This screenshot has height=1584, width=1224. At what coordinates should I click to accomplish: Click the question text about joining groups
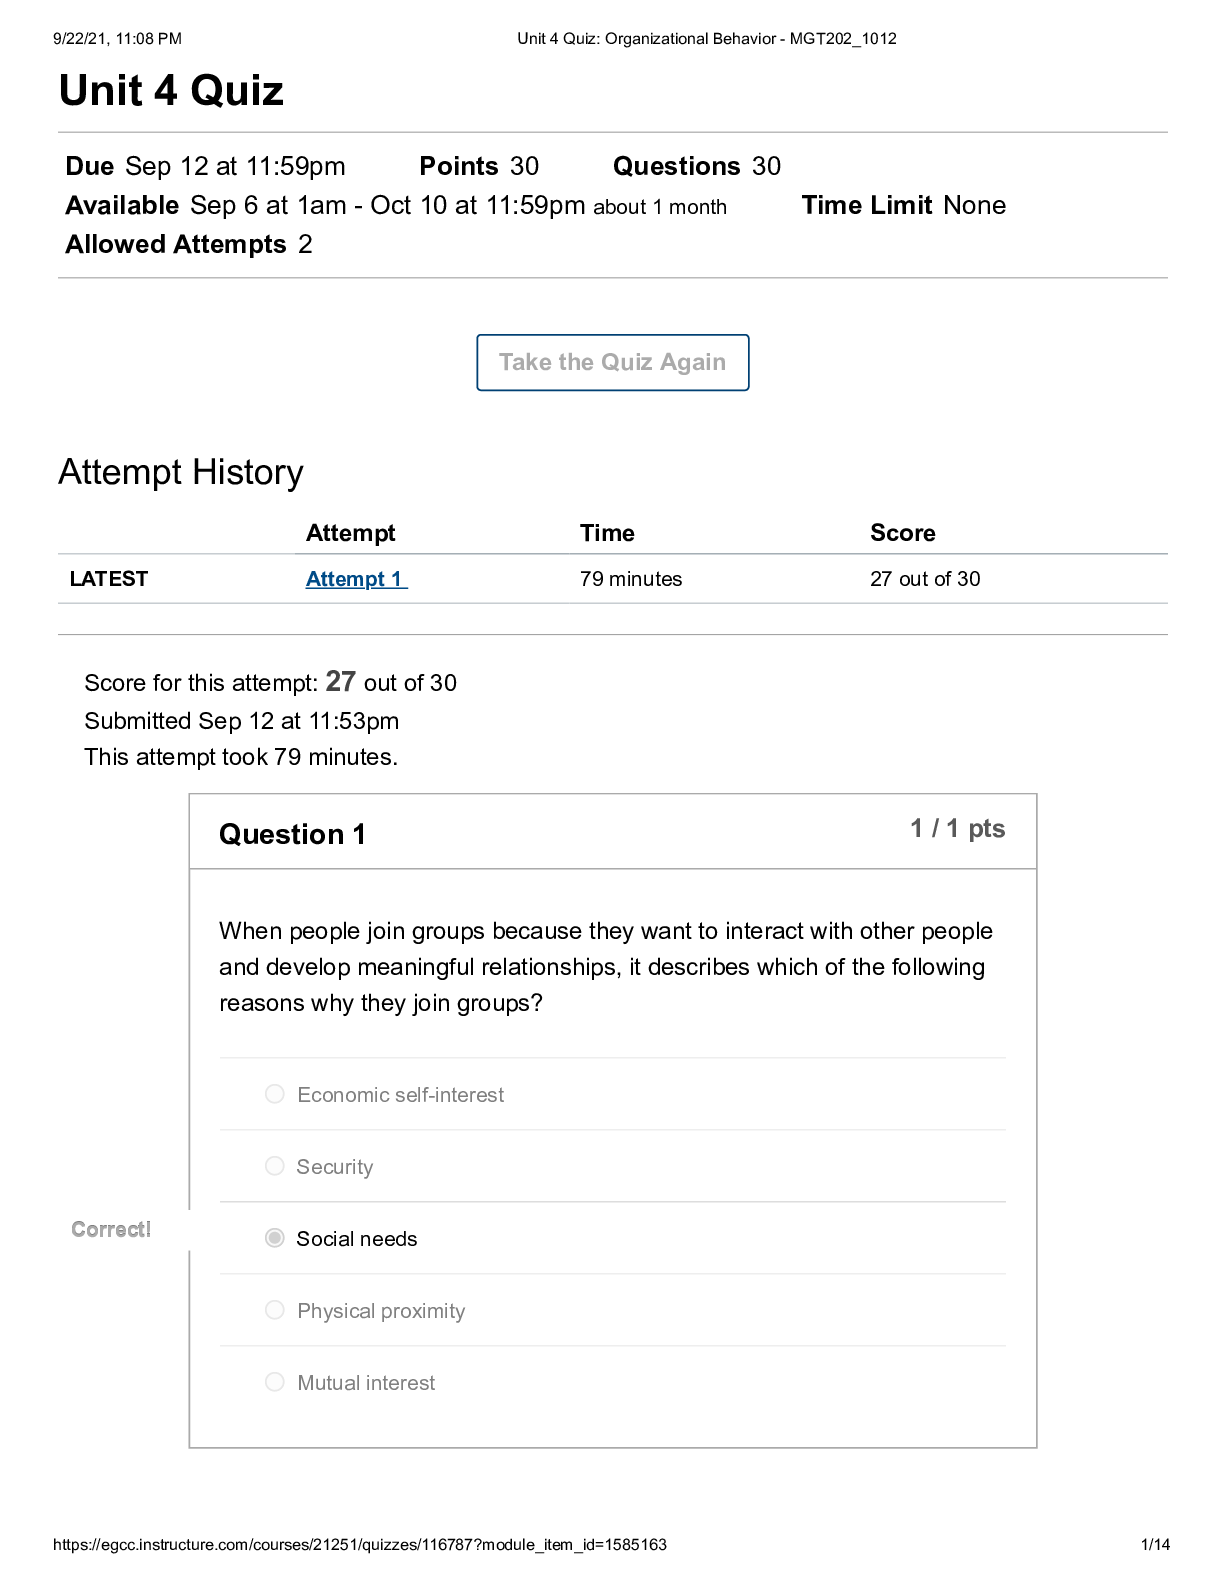605,967
